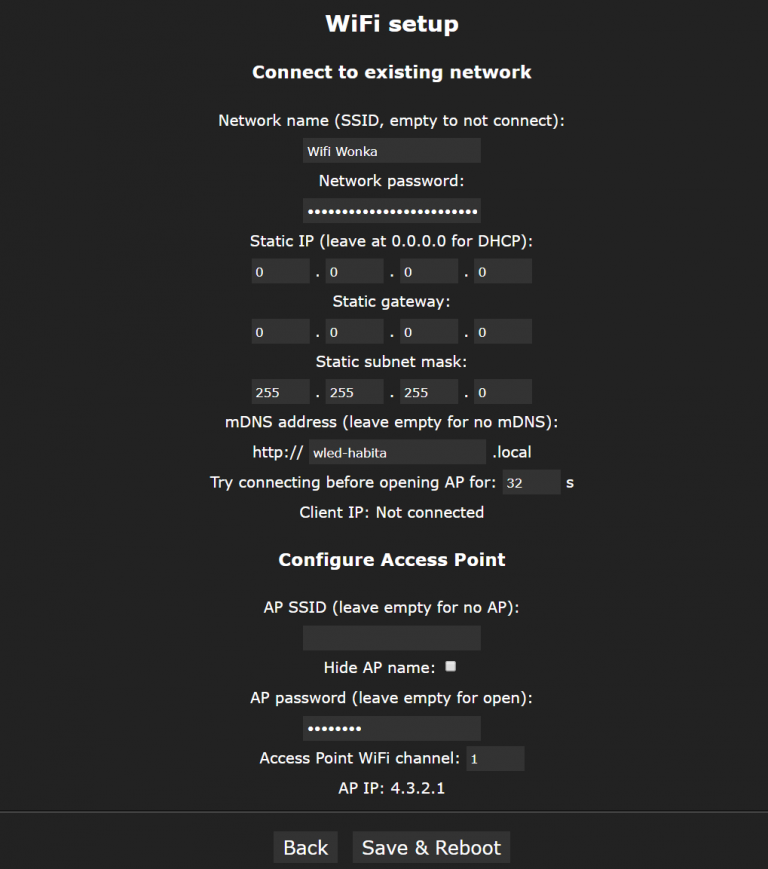Click the Save & Reboot button
The width and height of the screenshot is (768, 869).
(431, 847)
